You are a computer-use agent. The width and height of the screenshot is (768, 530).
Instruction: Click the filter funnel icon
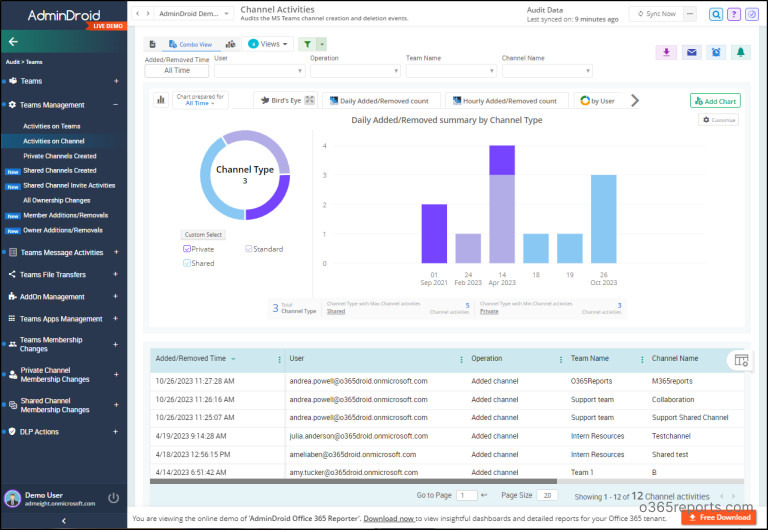click(307, 44)
